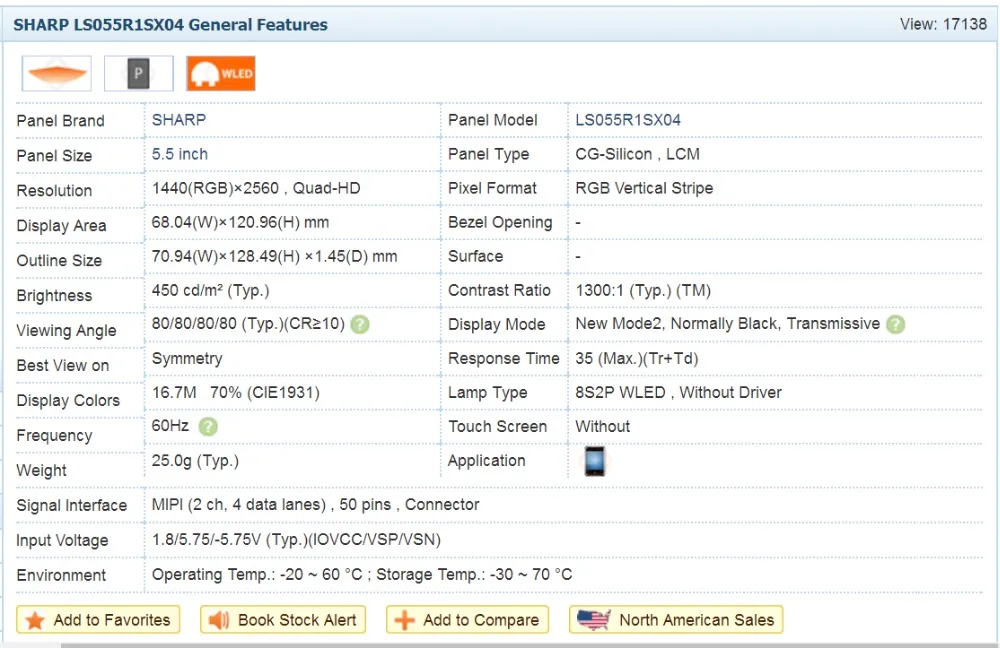Click the orange WLED backlight icon
The height and width of the screenshot is (648, 1000).
tap(221, 73)
